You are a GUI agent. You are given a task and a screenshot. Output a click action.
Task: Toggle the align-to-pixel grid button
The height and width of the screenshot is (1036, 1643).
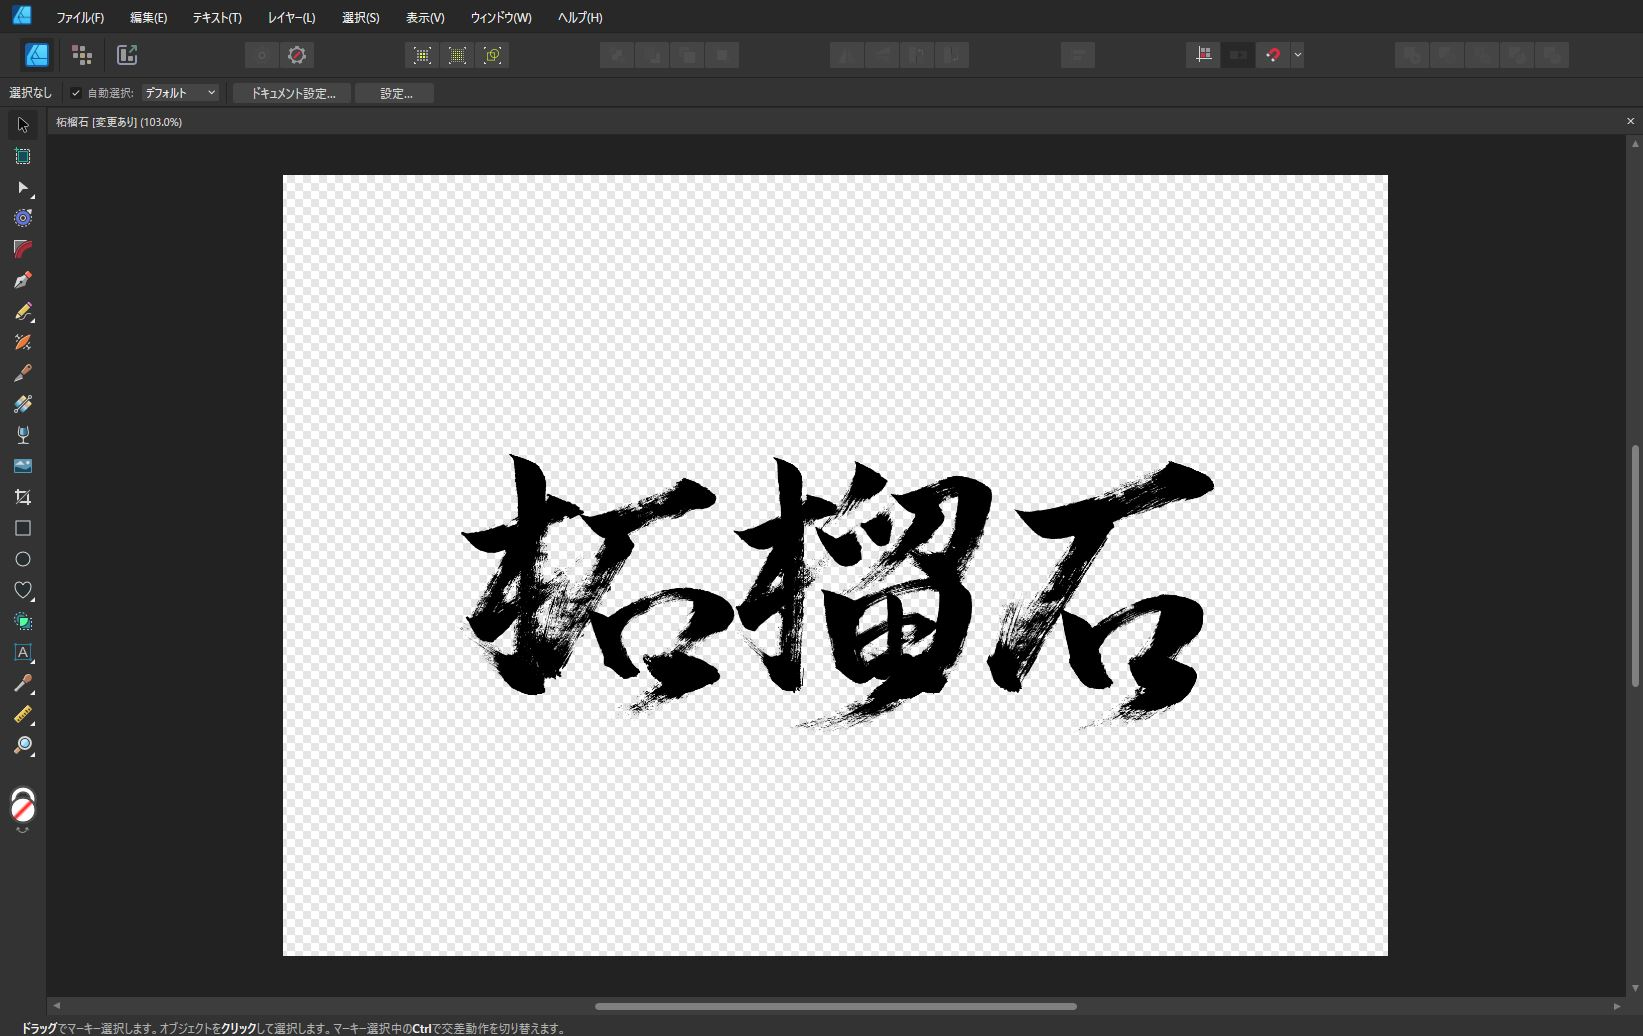(x=1203, y=55)
